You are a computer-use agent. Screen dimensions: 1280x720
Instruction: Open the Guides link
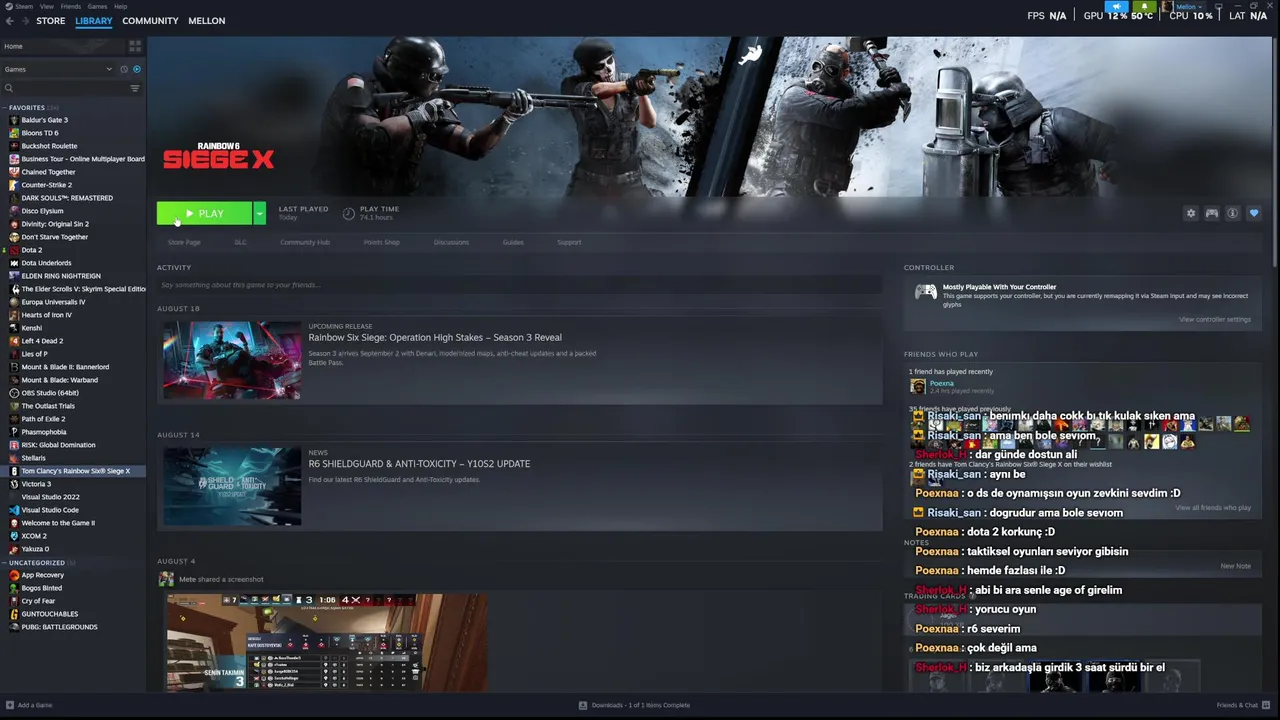tap(513, 242)
